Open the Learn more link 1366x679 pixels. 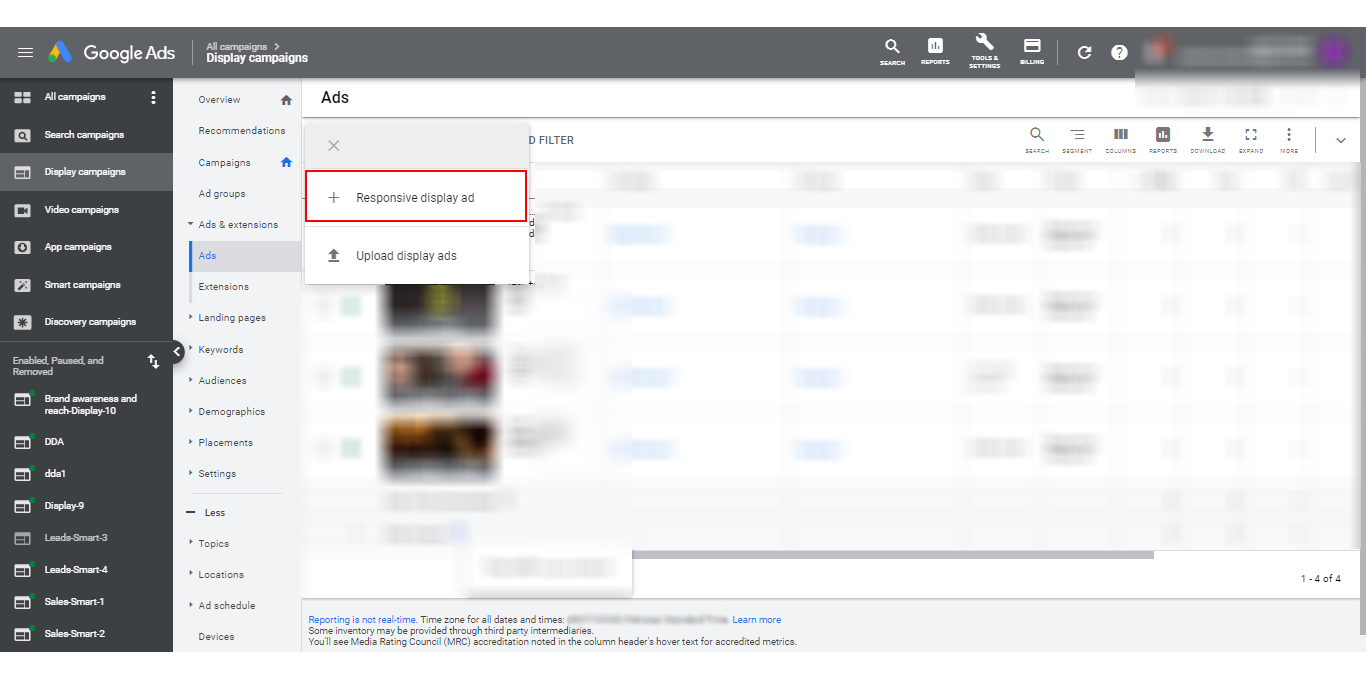(756, 620)
